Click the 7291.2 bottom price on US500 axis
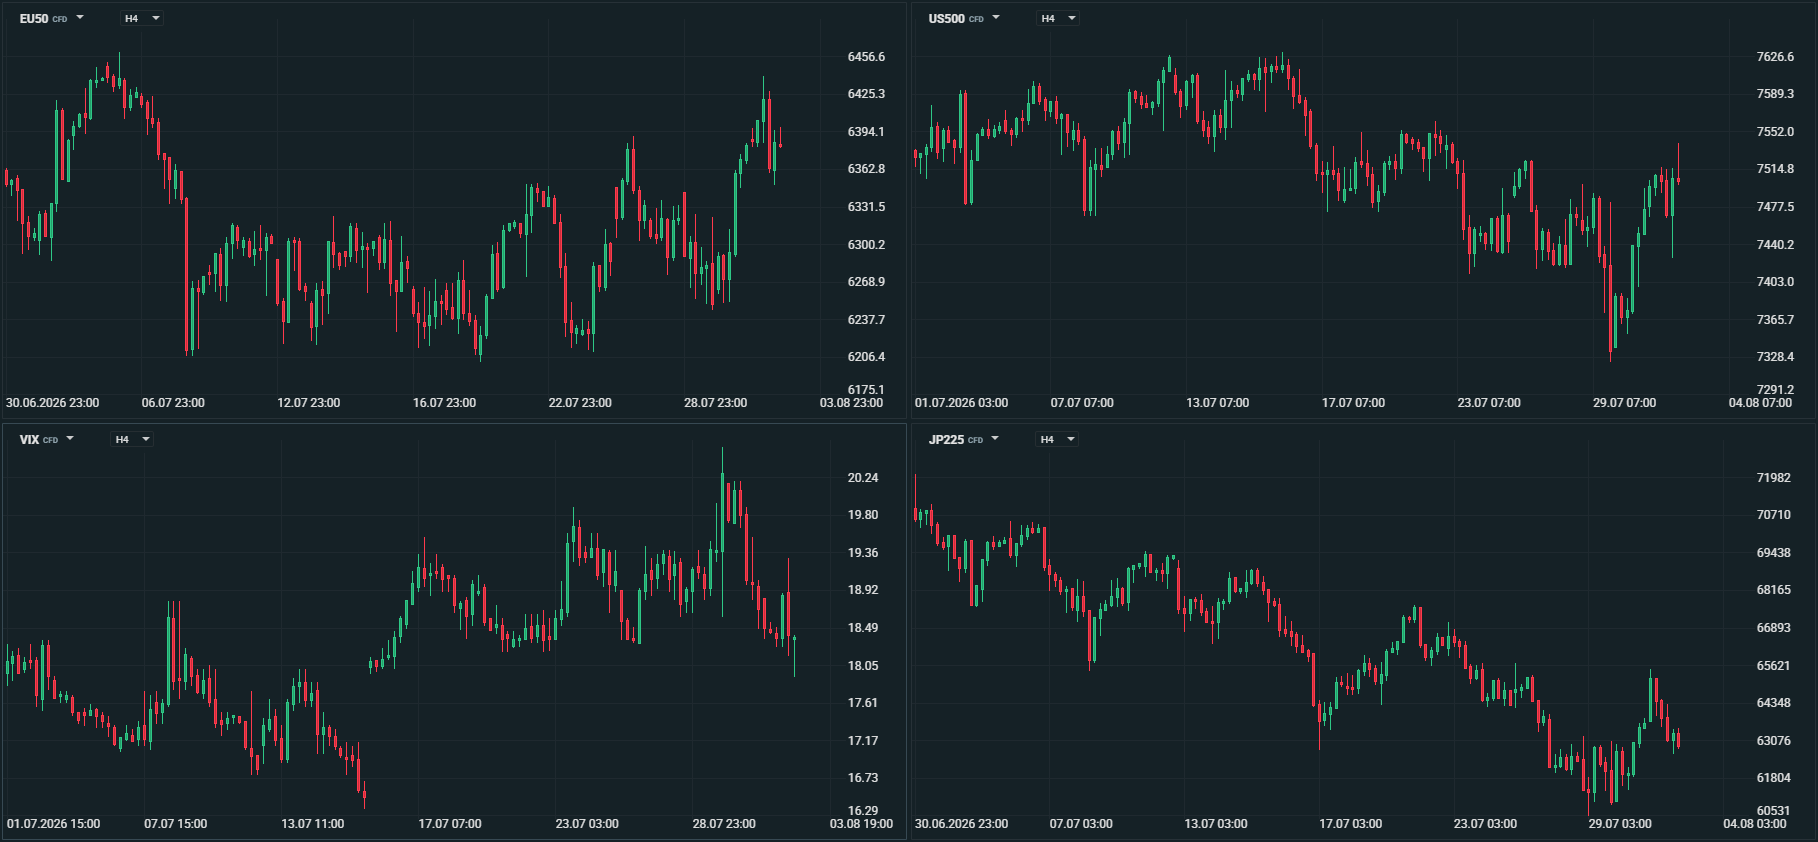Image resolution: width=1818 pixels, height=842 pixels. 1775,390
